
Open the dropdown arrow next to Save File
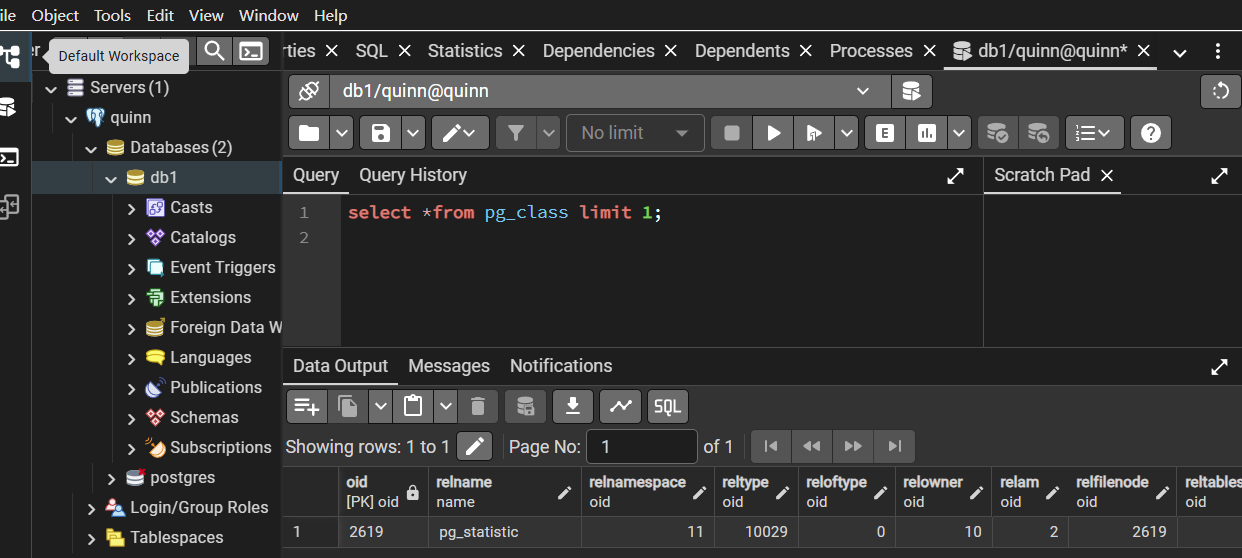point(414,133)
